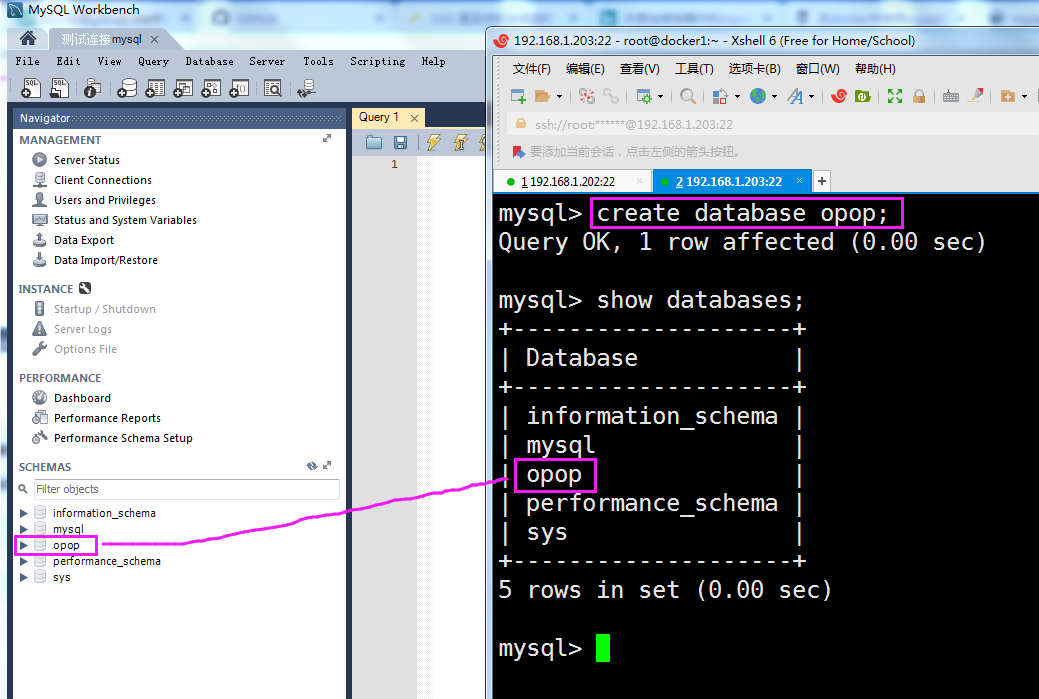This screenshot has width=1039, height=699.
Task: Click the Xshell add current session bookmark icon
Action: pos(518,152)
